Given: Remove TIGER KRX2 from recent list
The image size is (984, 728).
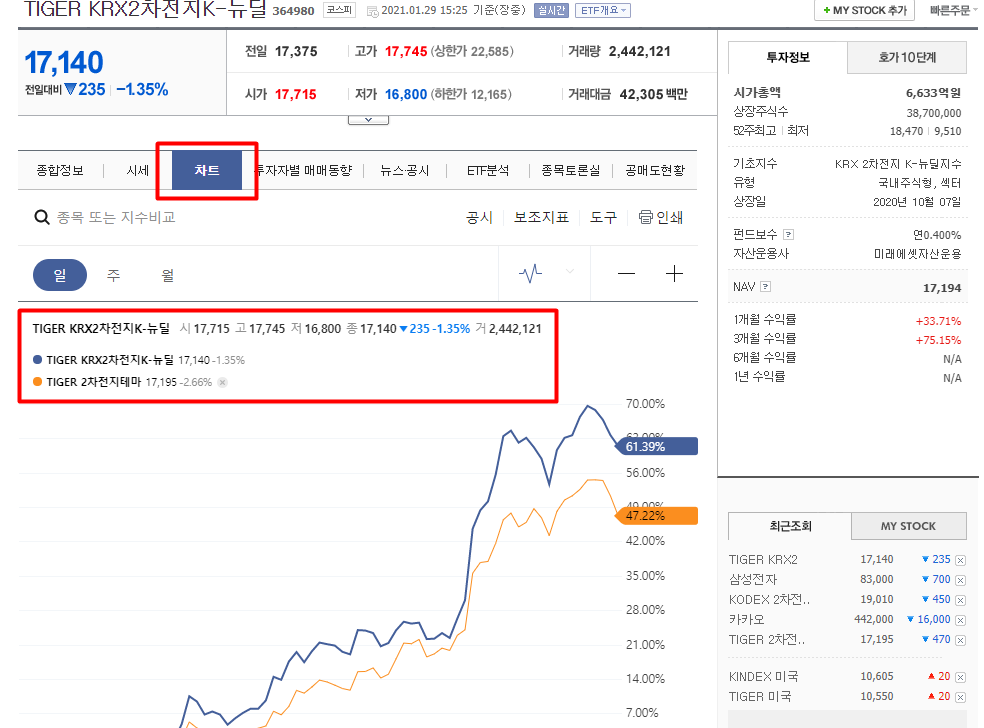Looking at the screenshot, I should (x=960, y=560).
